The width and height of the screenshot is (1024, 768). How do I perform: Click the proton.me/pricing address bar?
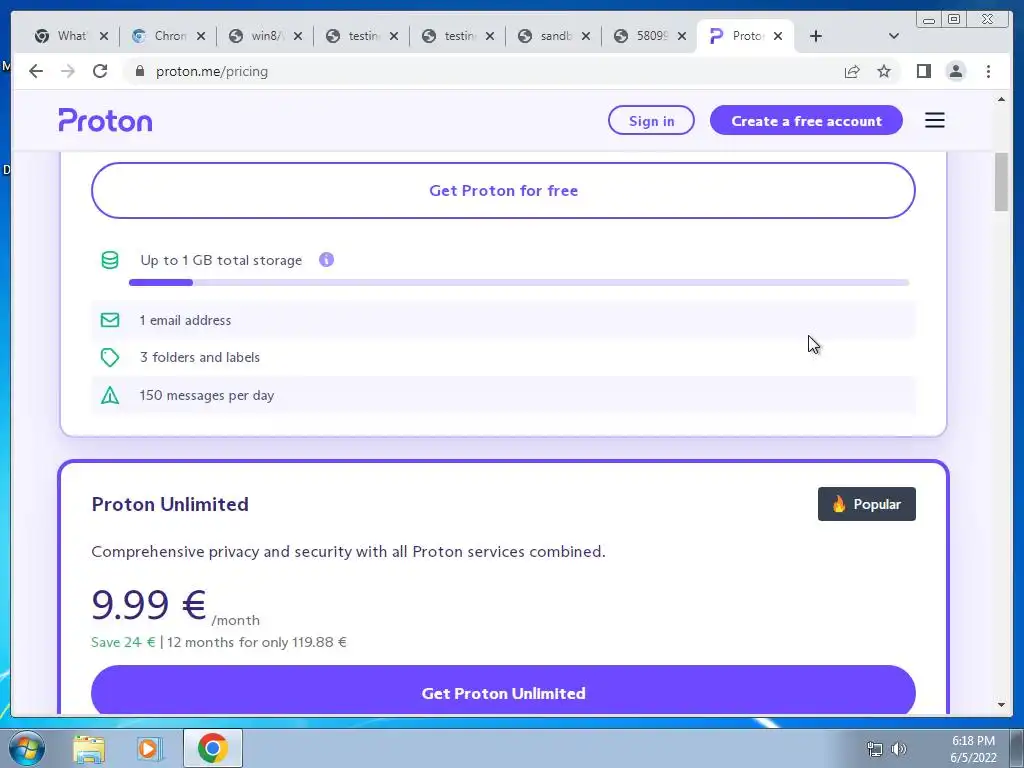point(483,71)
